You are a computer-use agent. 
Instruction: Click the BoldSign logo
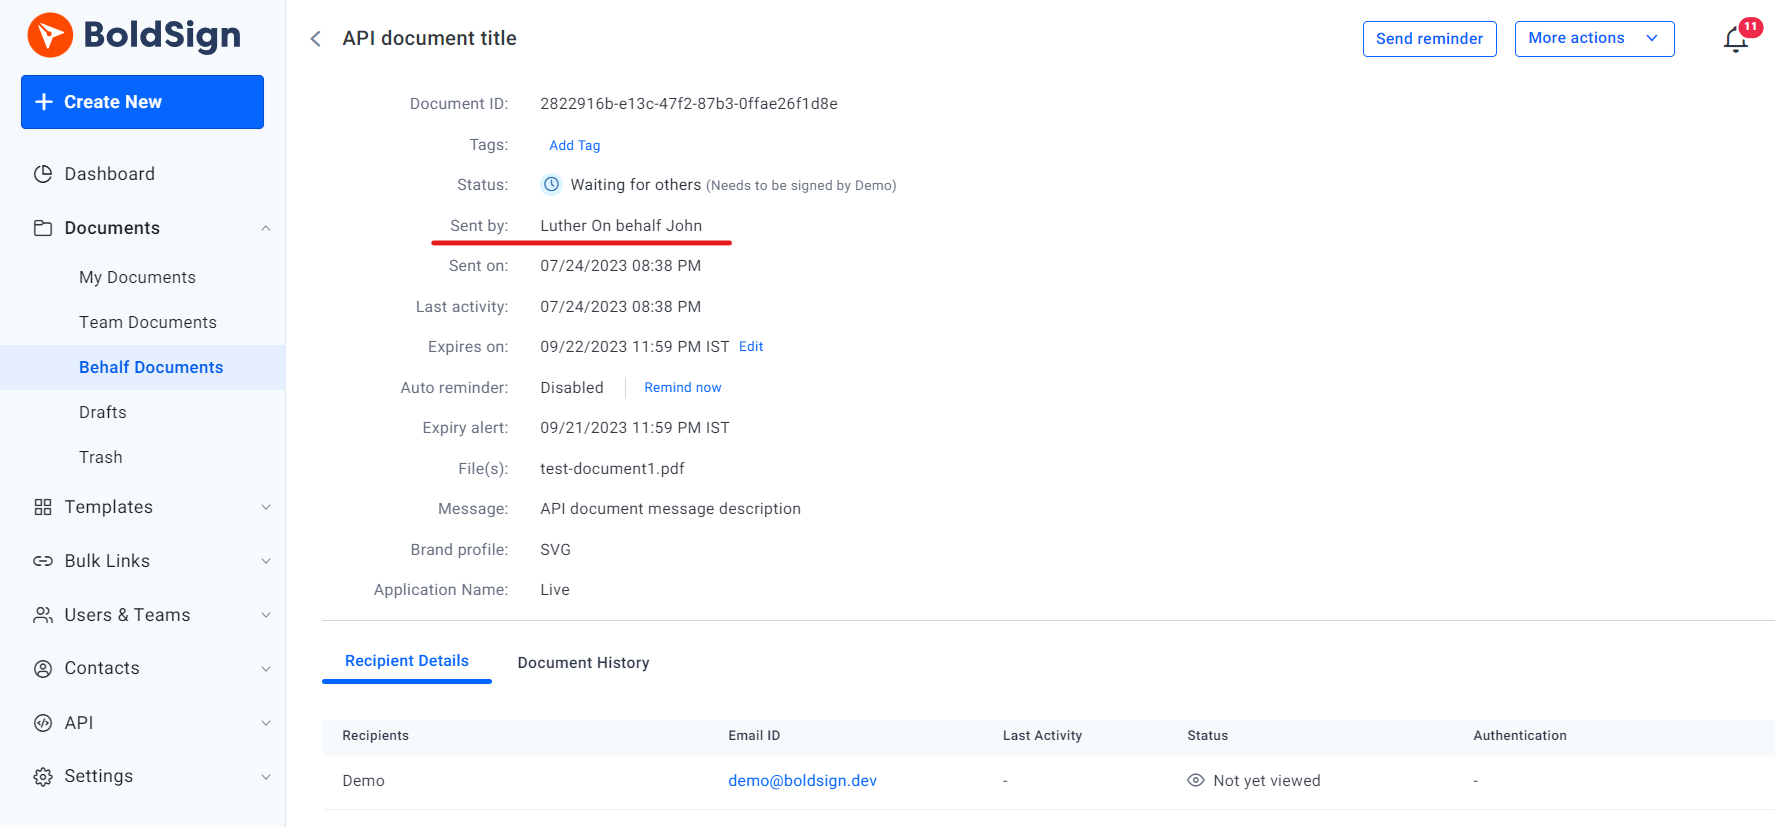click(x=134, y=35)
